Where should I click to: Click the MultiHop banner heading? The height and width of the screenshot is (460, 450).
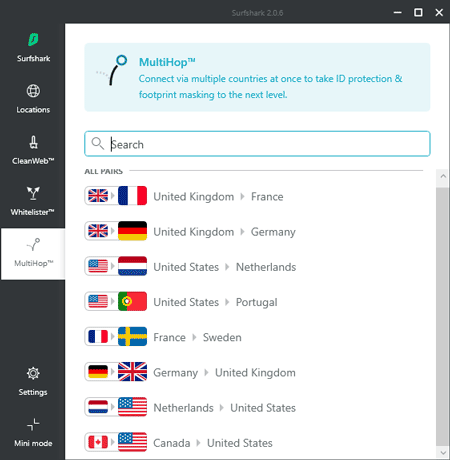[167, 62]
